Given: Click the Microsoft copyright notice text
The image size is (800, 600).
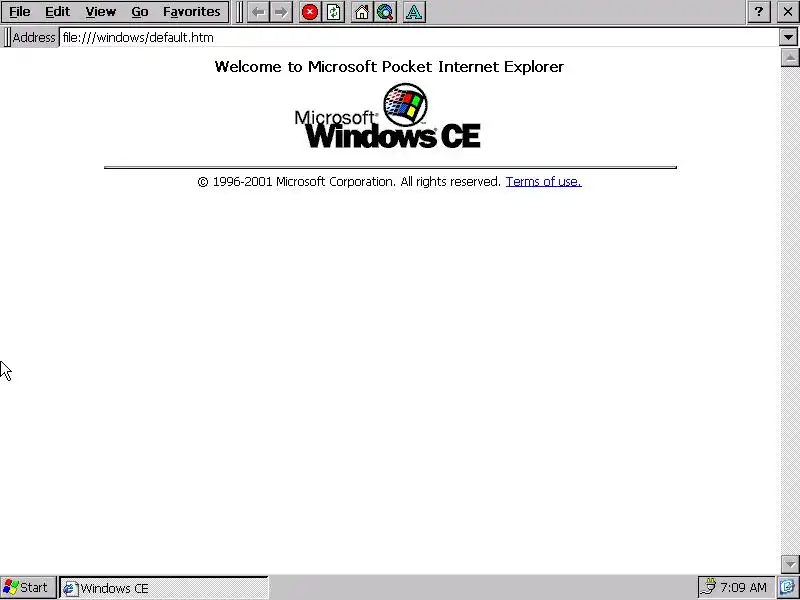Looking at the screenshot, I should point(349,182).
